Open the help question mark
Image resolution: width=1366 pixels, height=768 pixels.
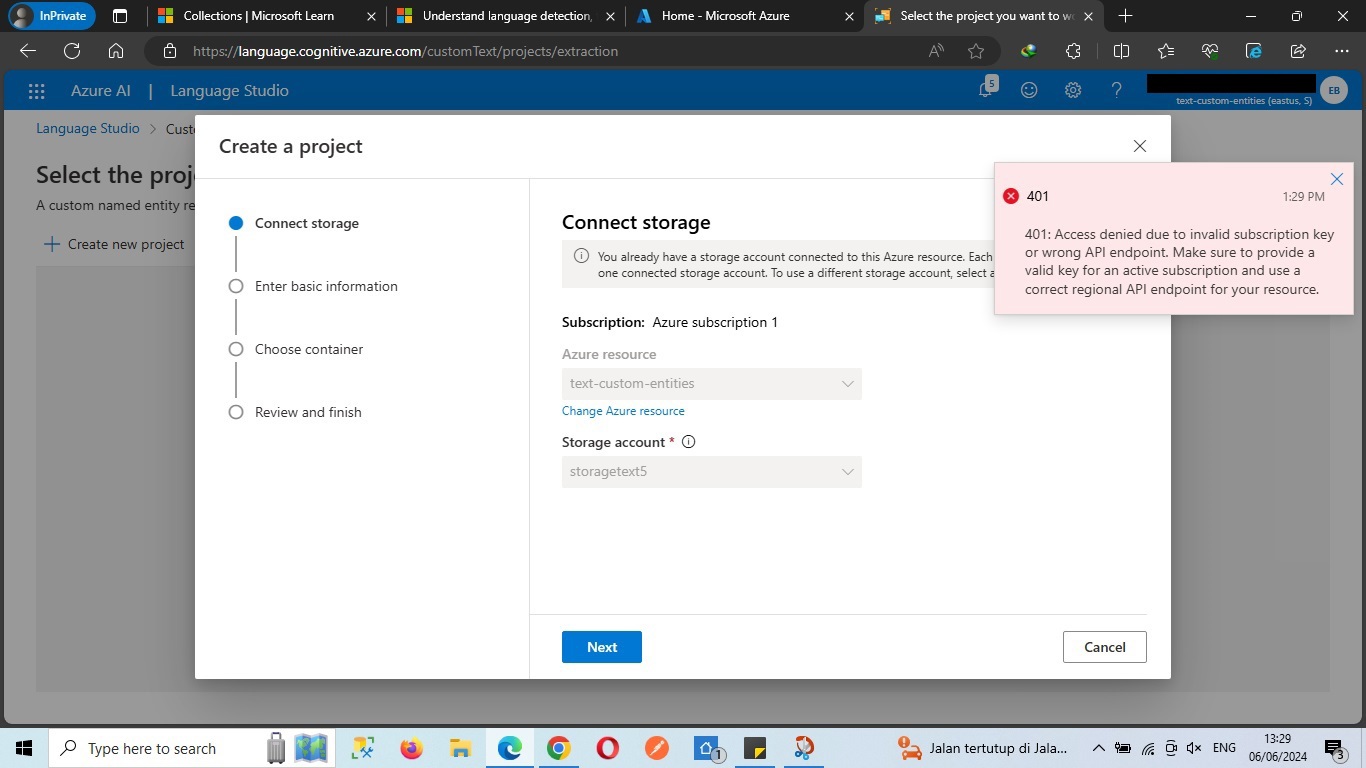click(1117, 90)
